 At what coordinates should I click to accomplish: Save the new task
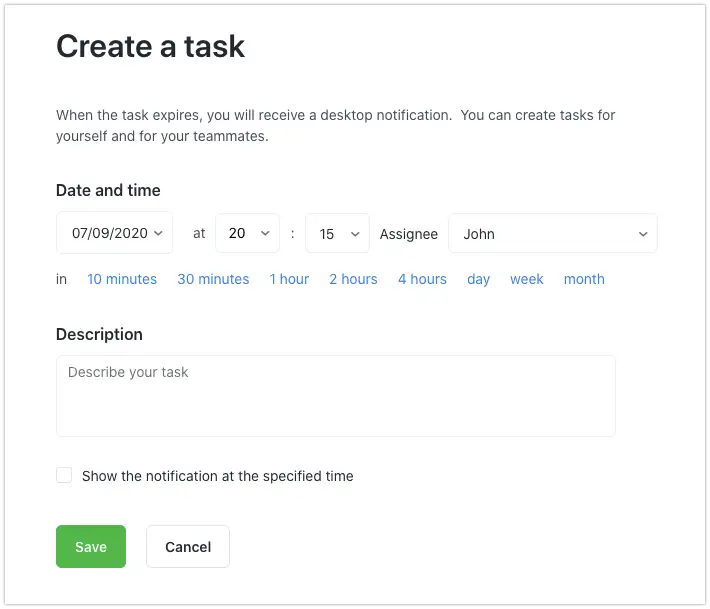coord(91,547)
